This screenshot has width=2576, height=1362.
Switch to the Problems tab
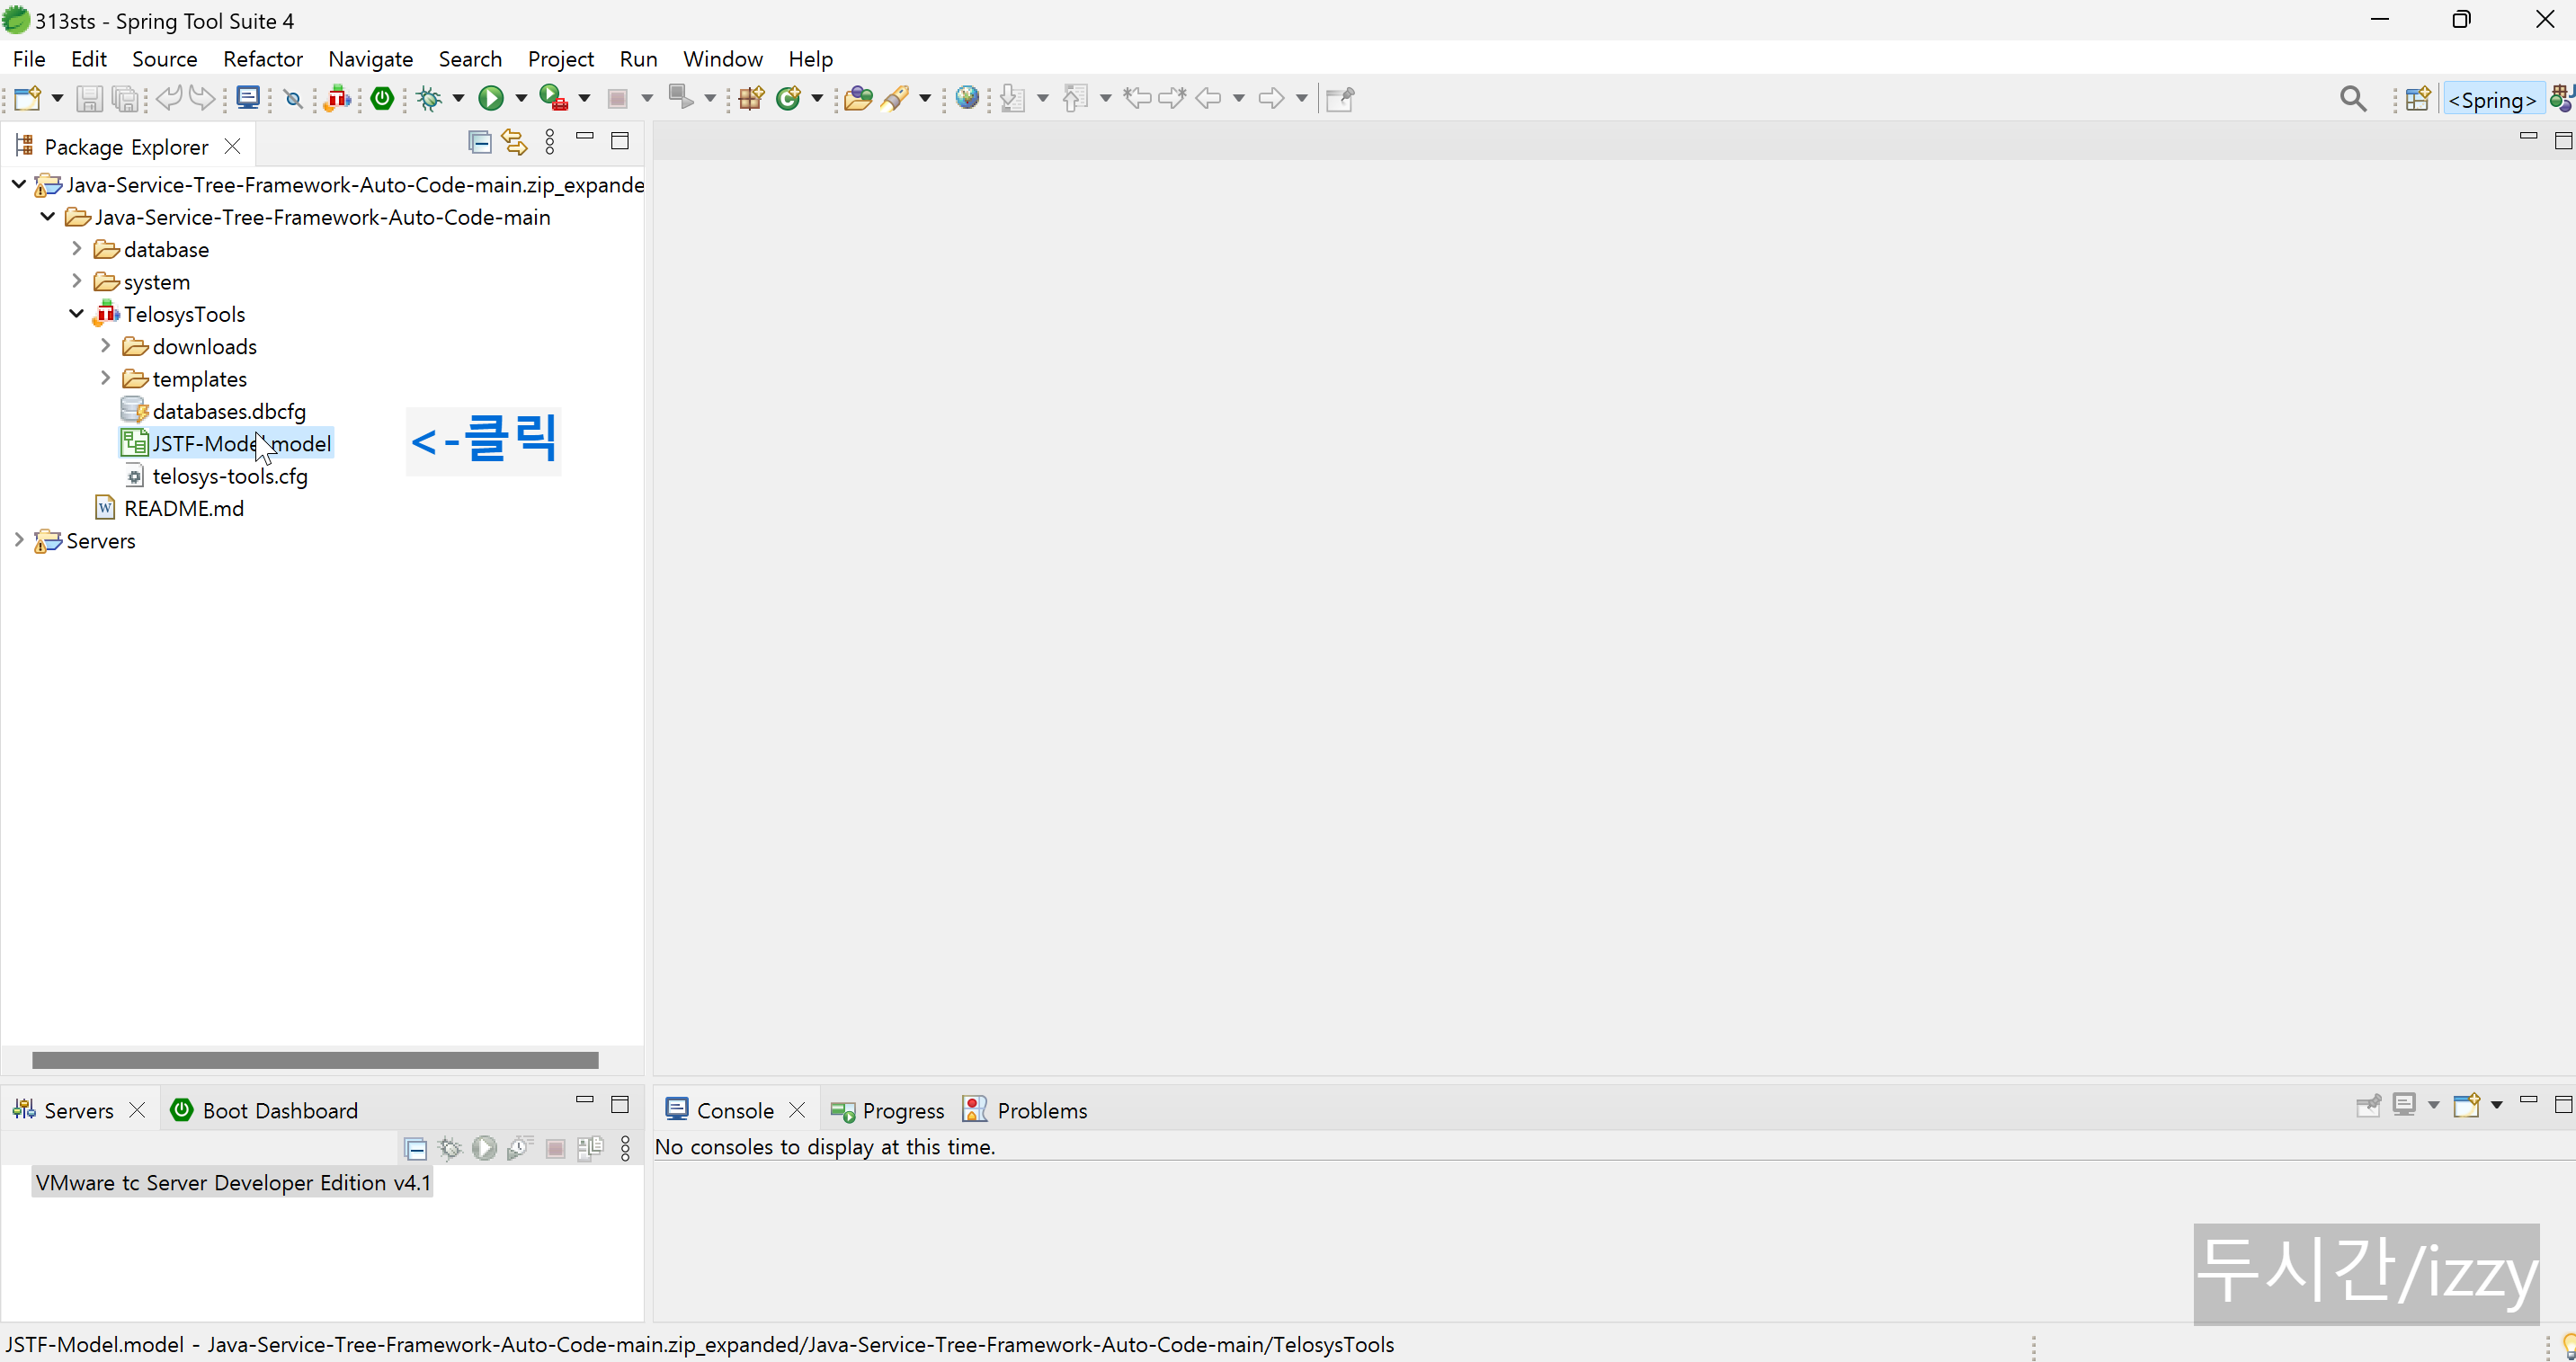tap(1025, 1110)
